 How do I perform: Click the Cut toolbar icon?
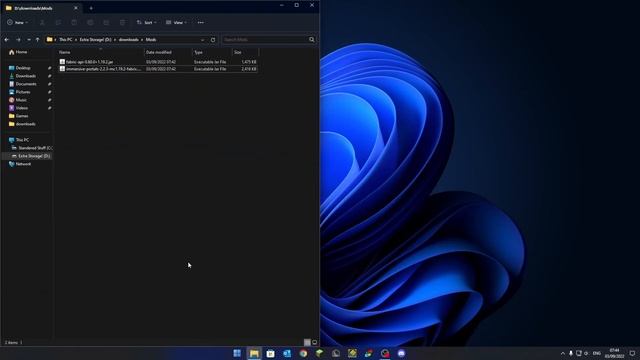pos(42,22)
